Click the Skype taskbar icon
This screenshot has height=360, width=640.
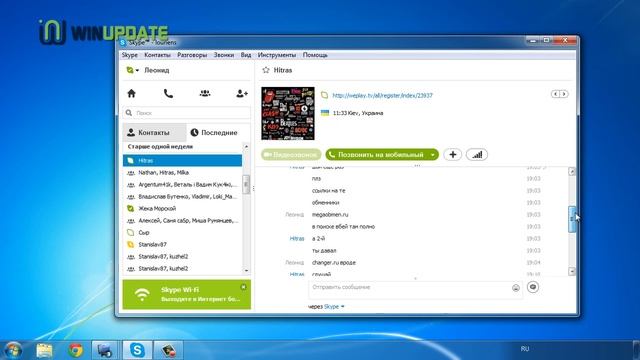click(137, 350)
